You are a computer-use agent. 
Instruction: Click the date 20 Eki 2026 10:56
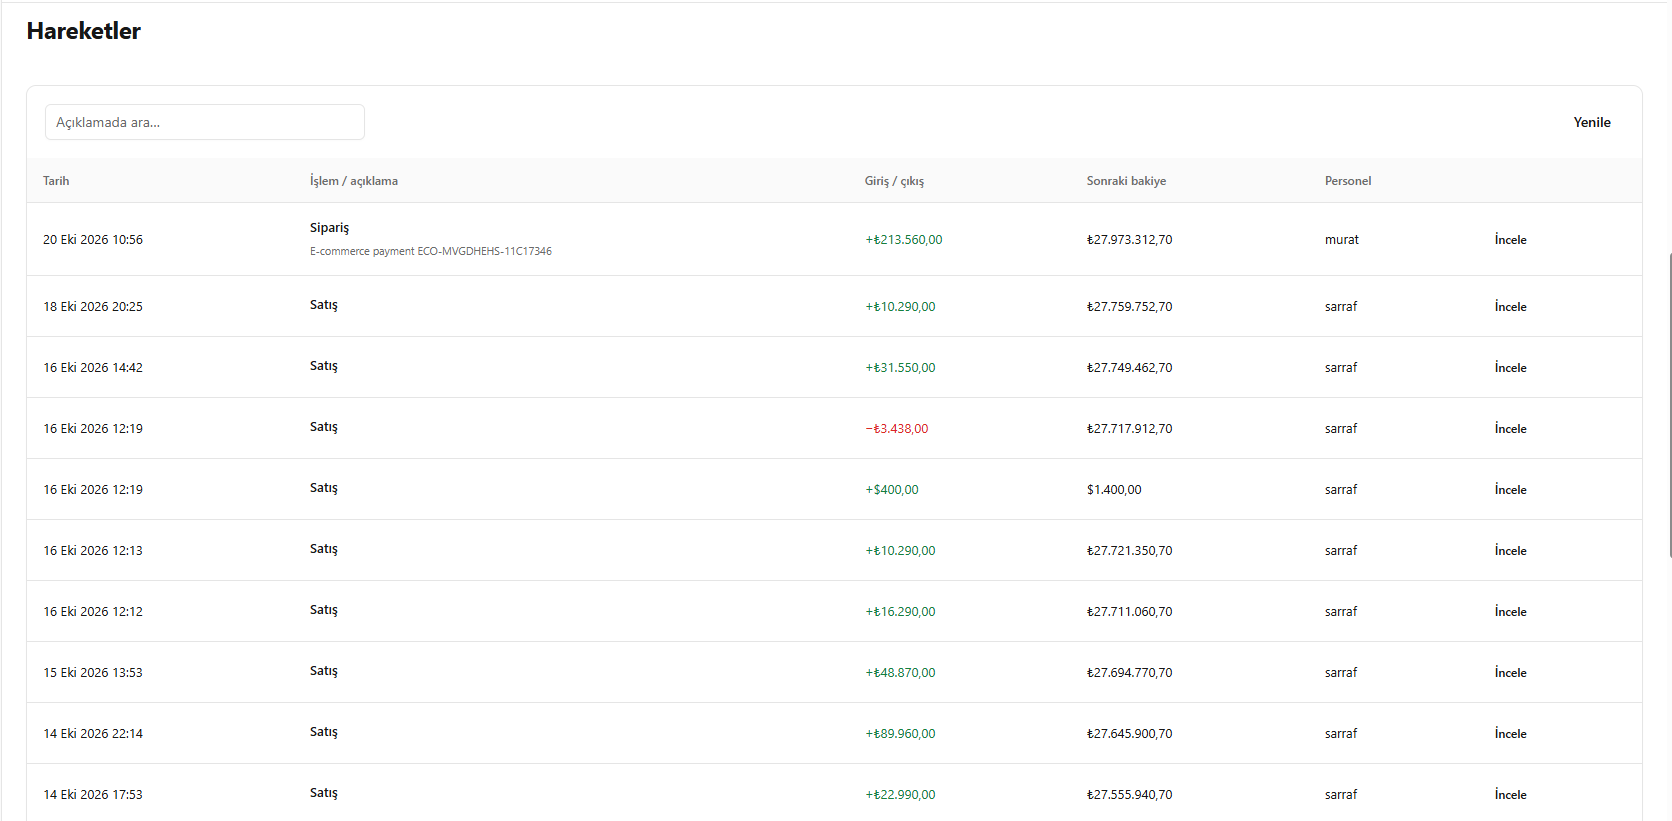[93, 240]
